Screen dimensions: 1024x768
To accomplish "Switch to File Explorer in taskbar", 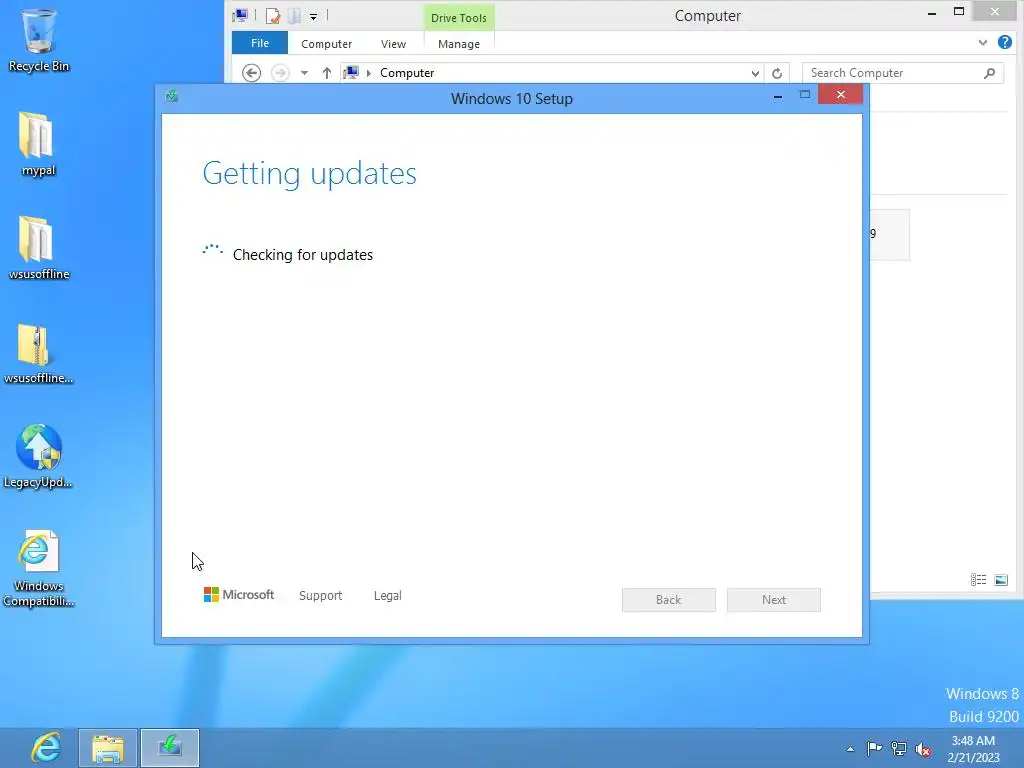I will point(108,748).
